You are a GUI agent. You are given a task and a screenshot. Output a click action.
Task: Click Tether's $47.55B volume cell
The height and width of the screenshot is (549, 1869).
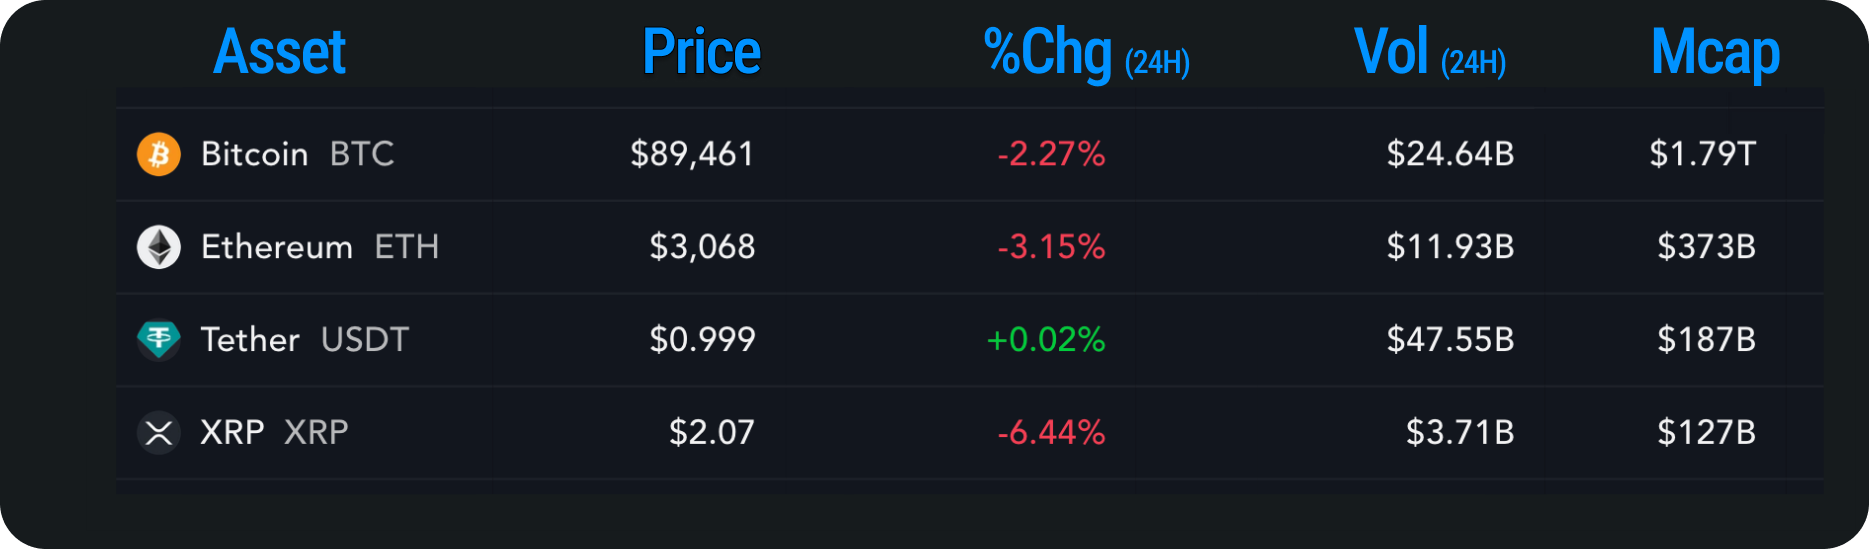pos(1450,340)
